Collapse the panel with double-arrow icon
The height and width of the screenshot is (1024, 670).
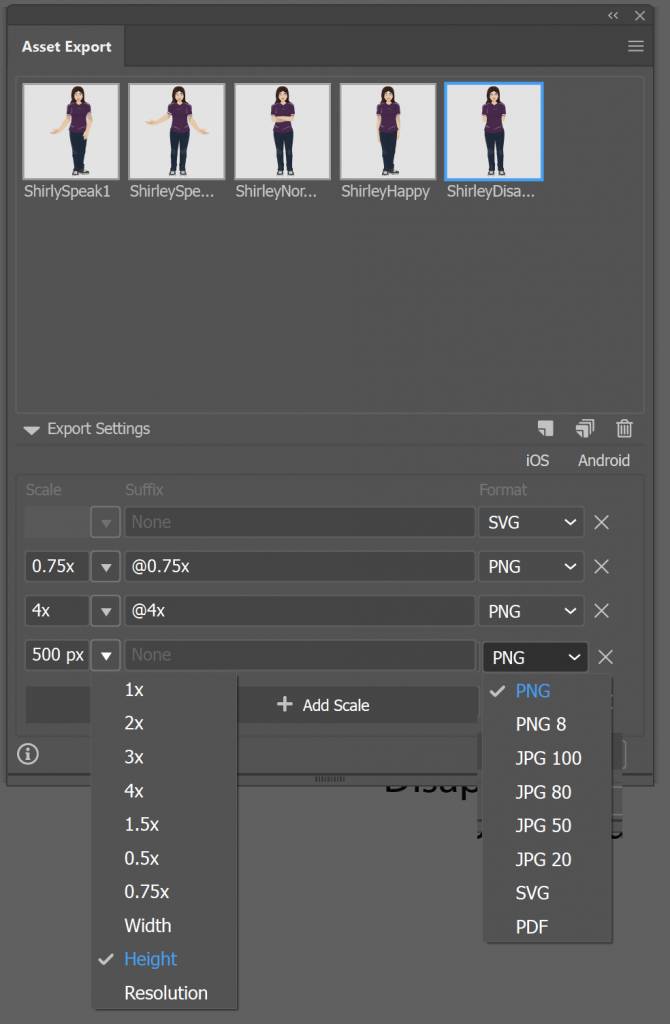pyautogui.click(x=614, y=15)
